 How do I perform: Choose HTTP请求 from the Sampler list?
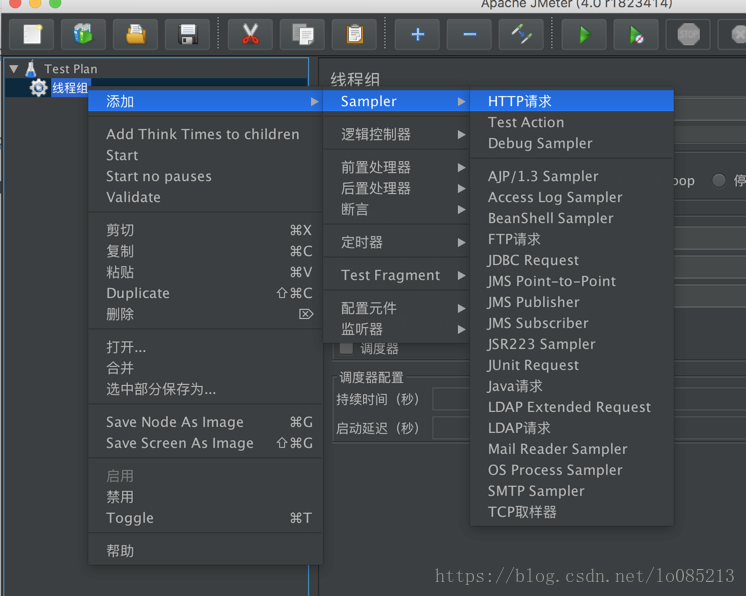(572, 101)
